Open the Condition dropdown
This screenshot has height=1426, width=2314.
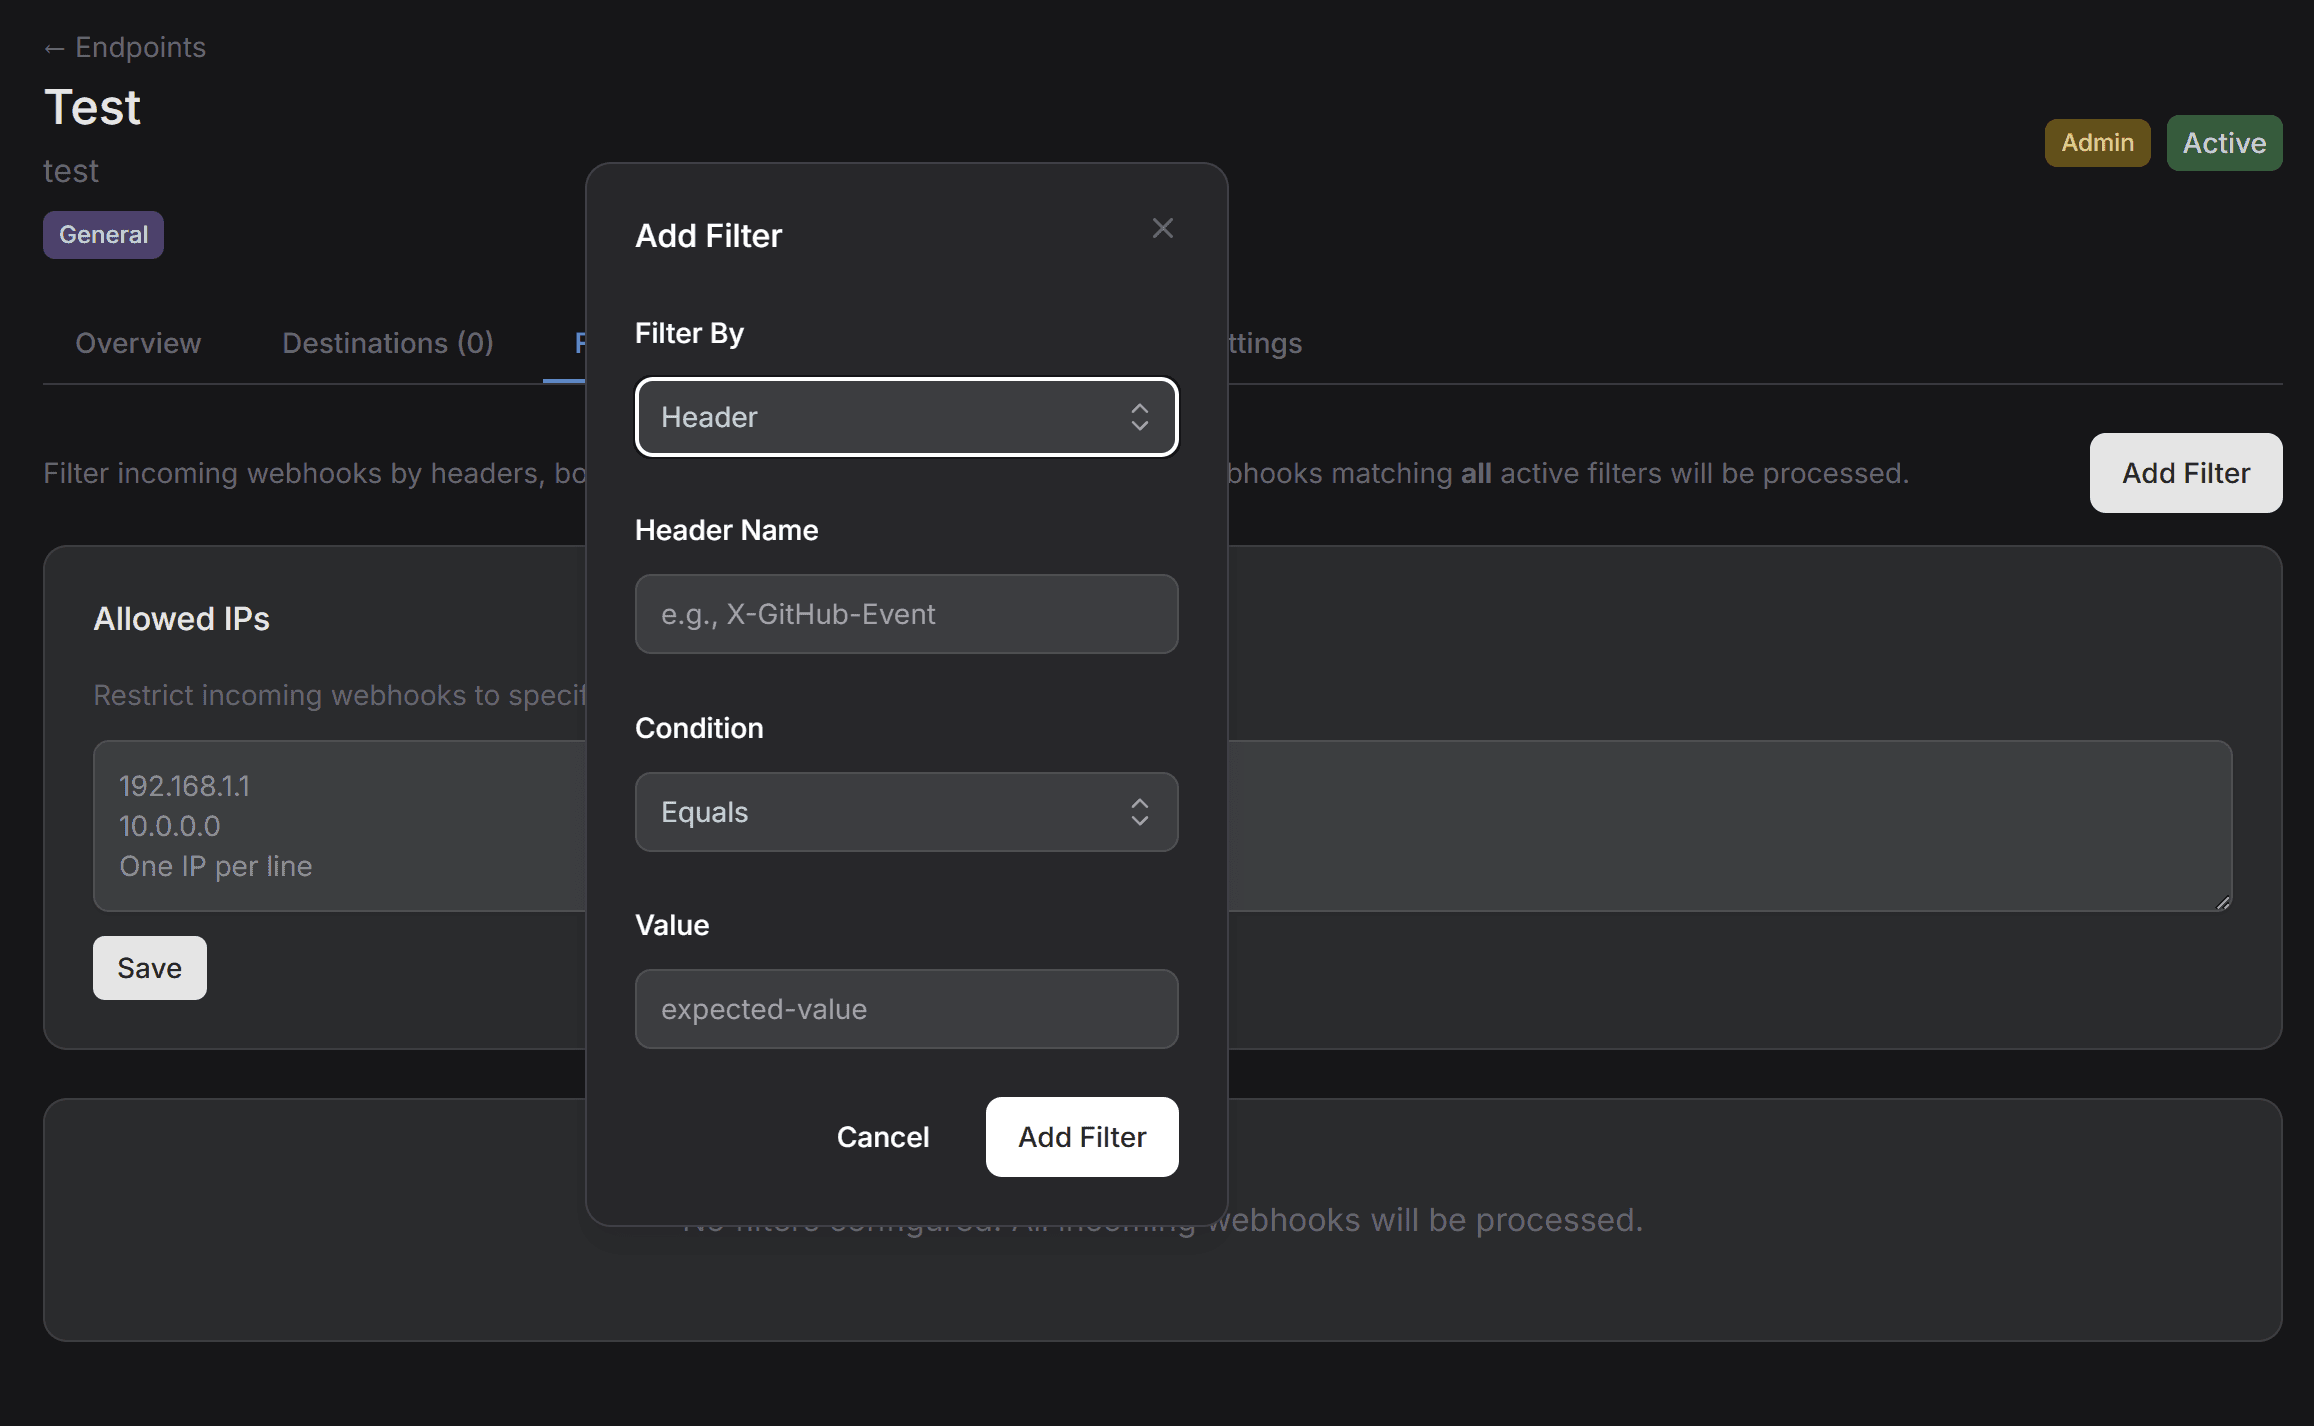click(x=906, y=812)
